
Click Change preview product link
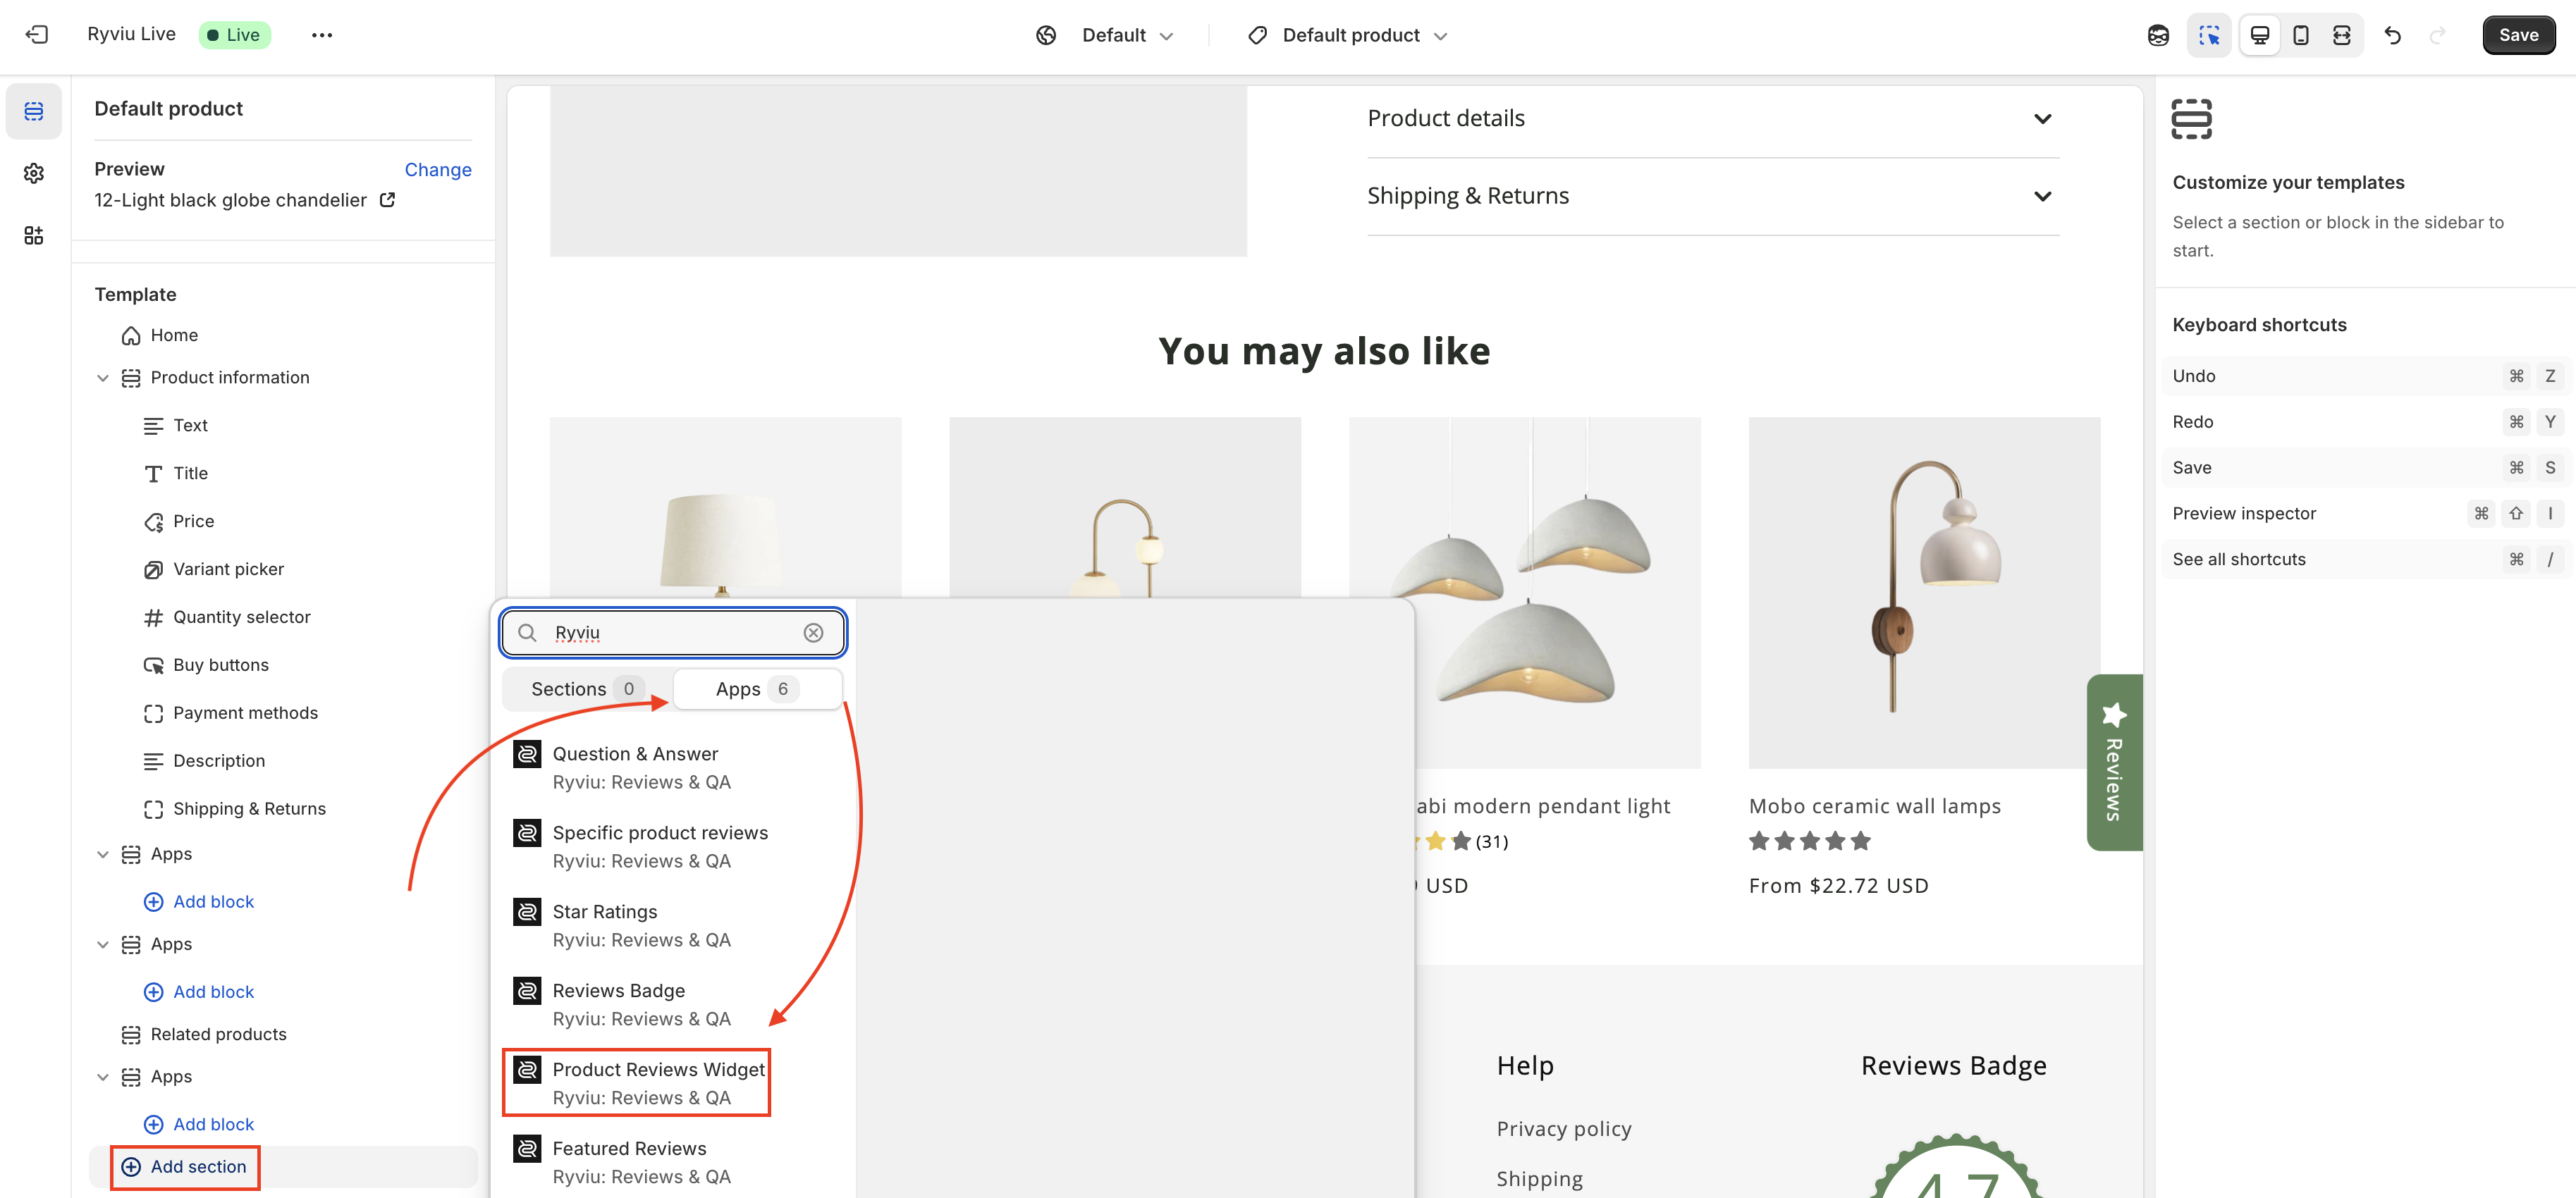click(437, 170)
